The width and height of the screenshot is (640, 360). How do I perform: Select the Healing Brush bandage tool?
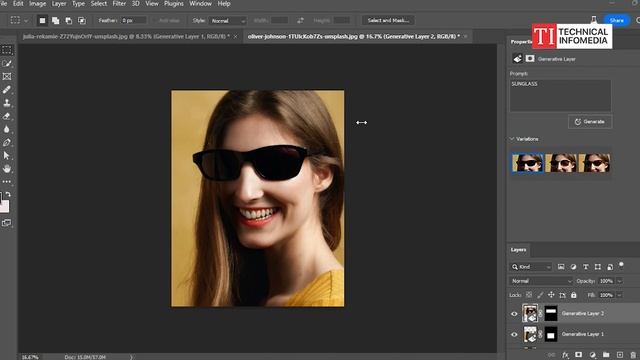coord(7,89)
